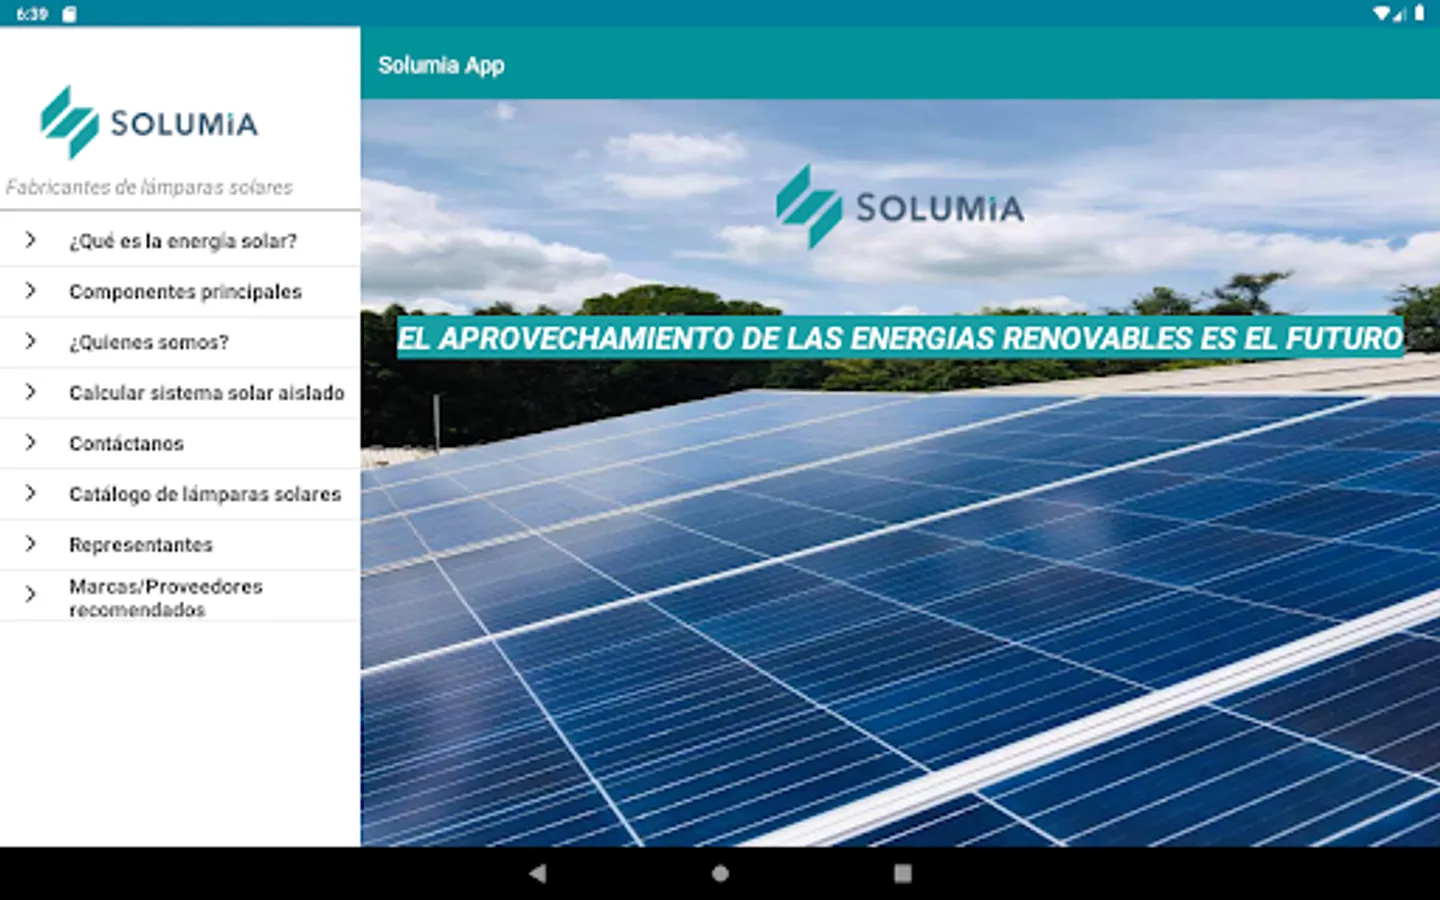
Task: Expand chevron beside Componentes principales
Action: point(30,290)
